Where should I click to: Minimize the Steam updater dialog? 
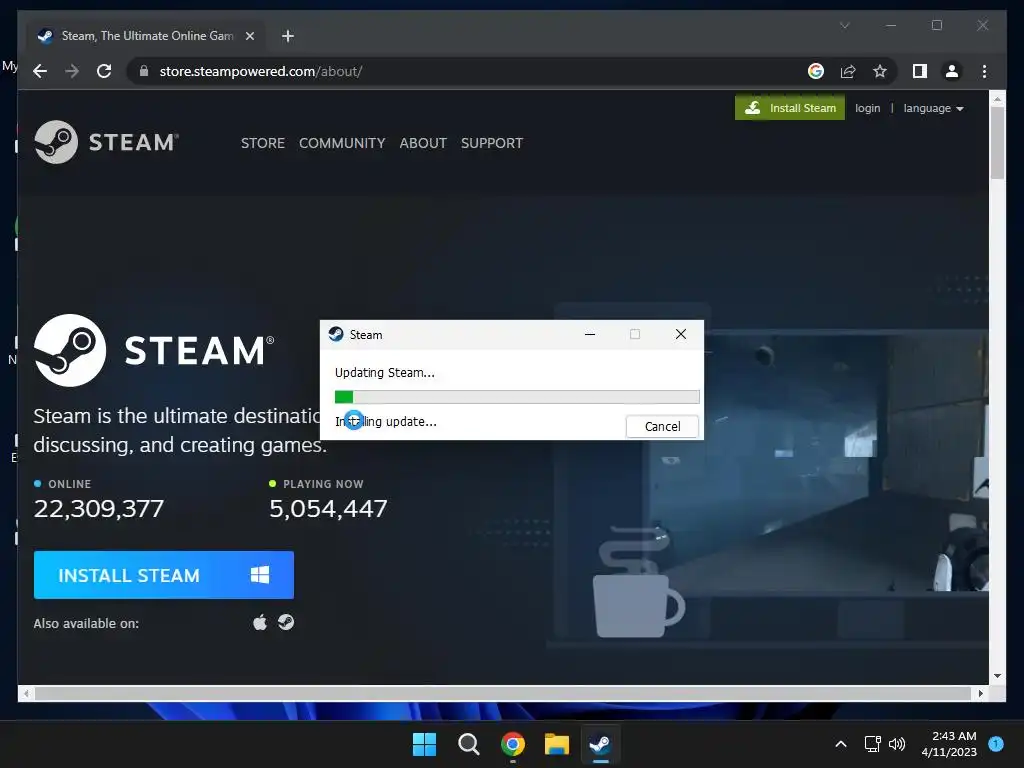(x=590, y=334)
